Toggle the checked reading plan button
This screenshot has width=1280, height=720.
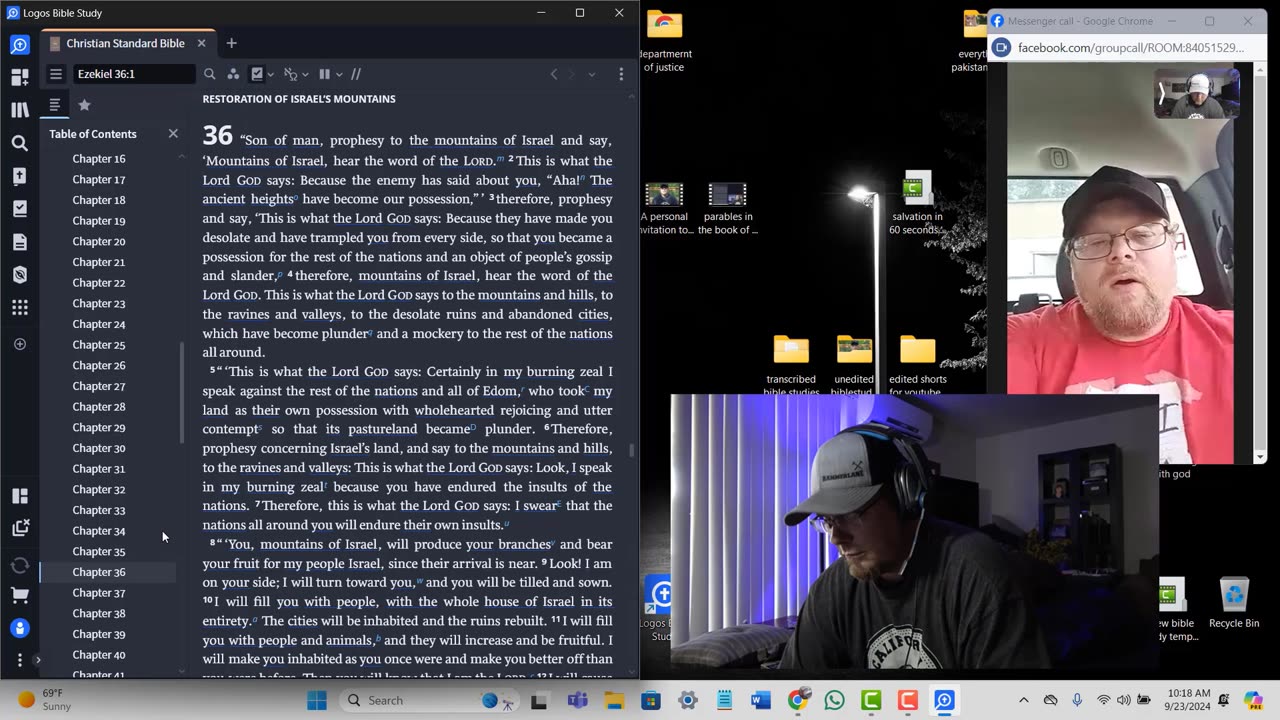pyautogui.click(x=257, y=74)
